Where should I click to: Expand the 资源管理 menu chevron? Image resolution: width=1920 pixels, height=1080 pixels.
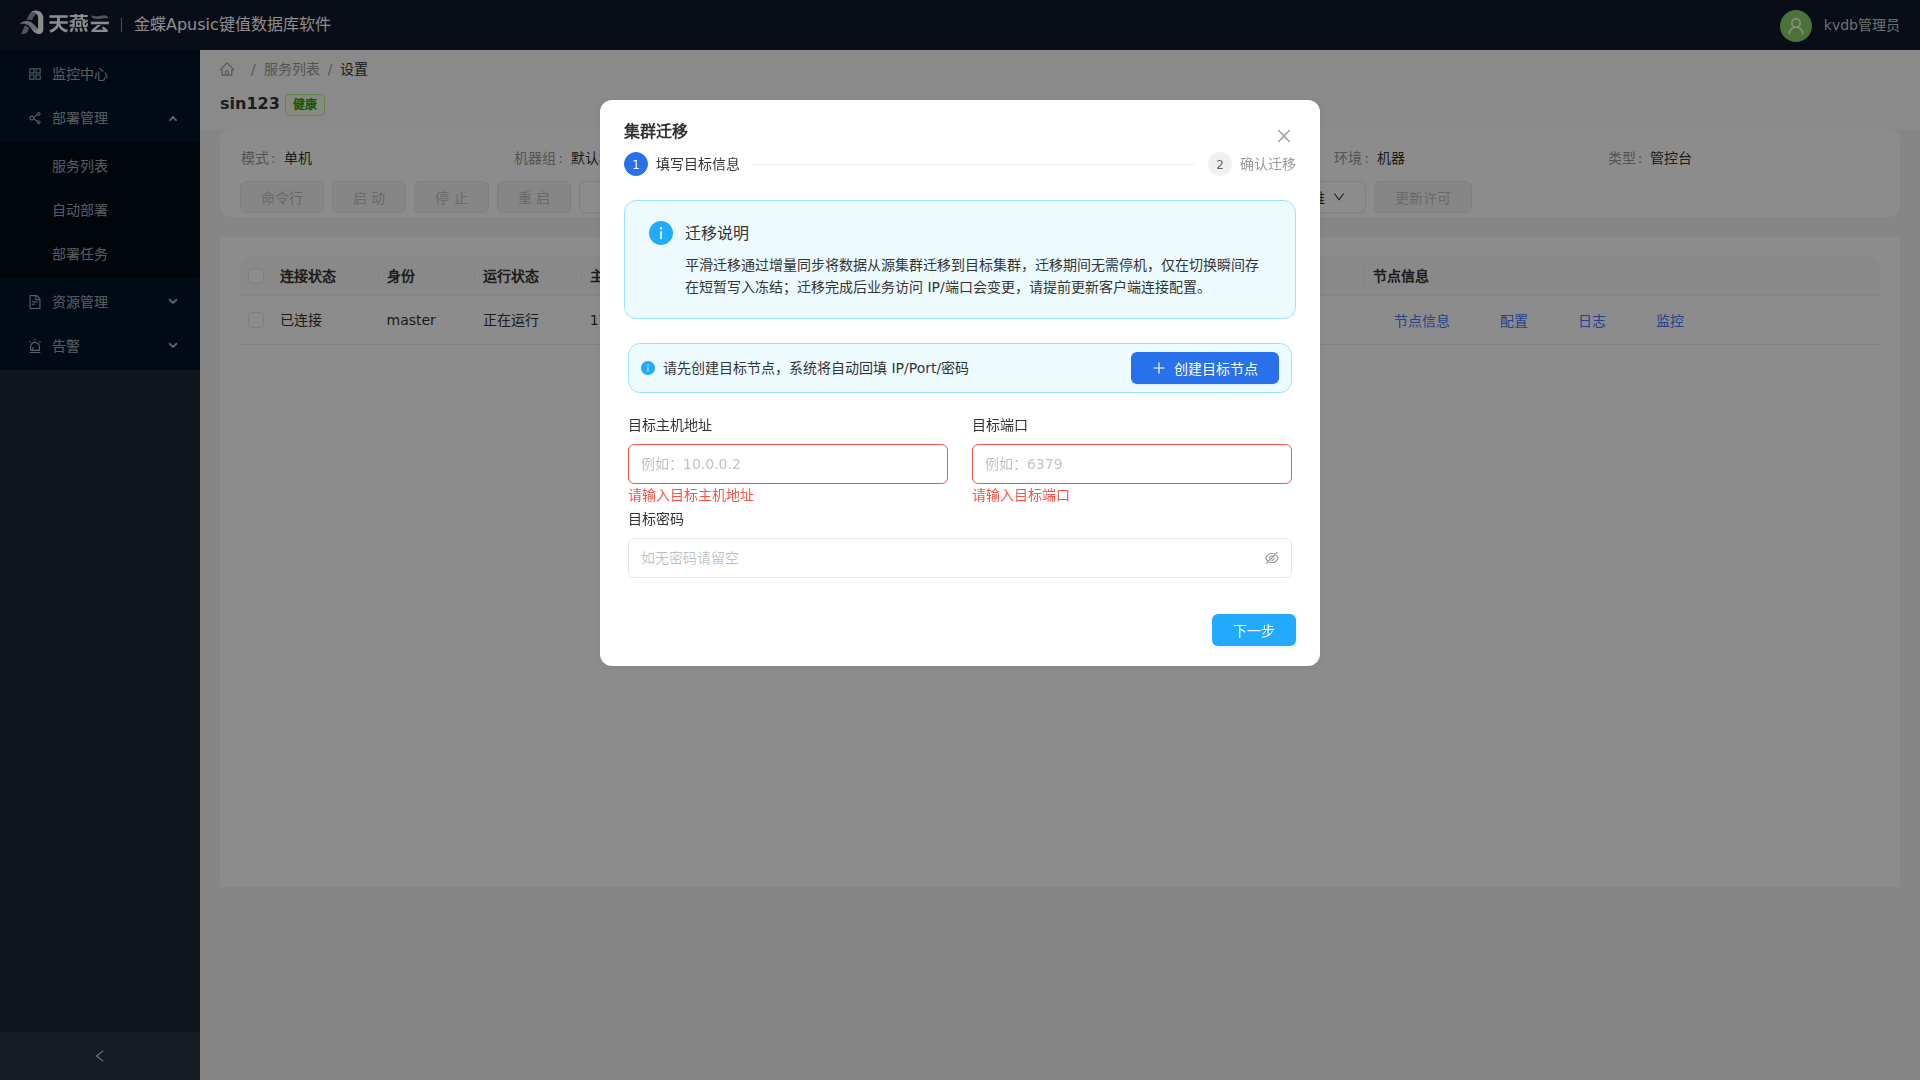tap(173, 302)
